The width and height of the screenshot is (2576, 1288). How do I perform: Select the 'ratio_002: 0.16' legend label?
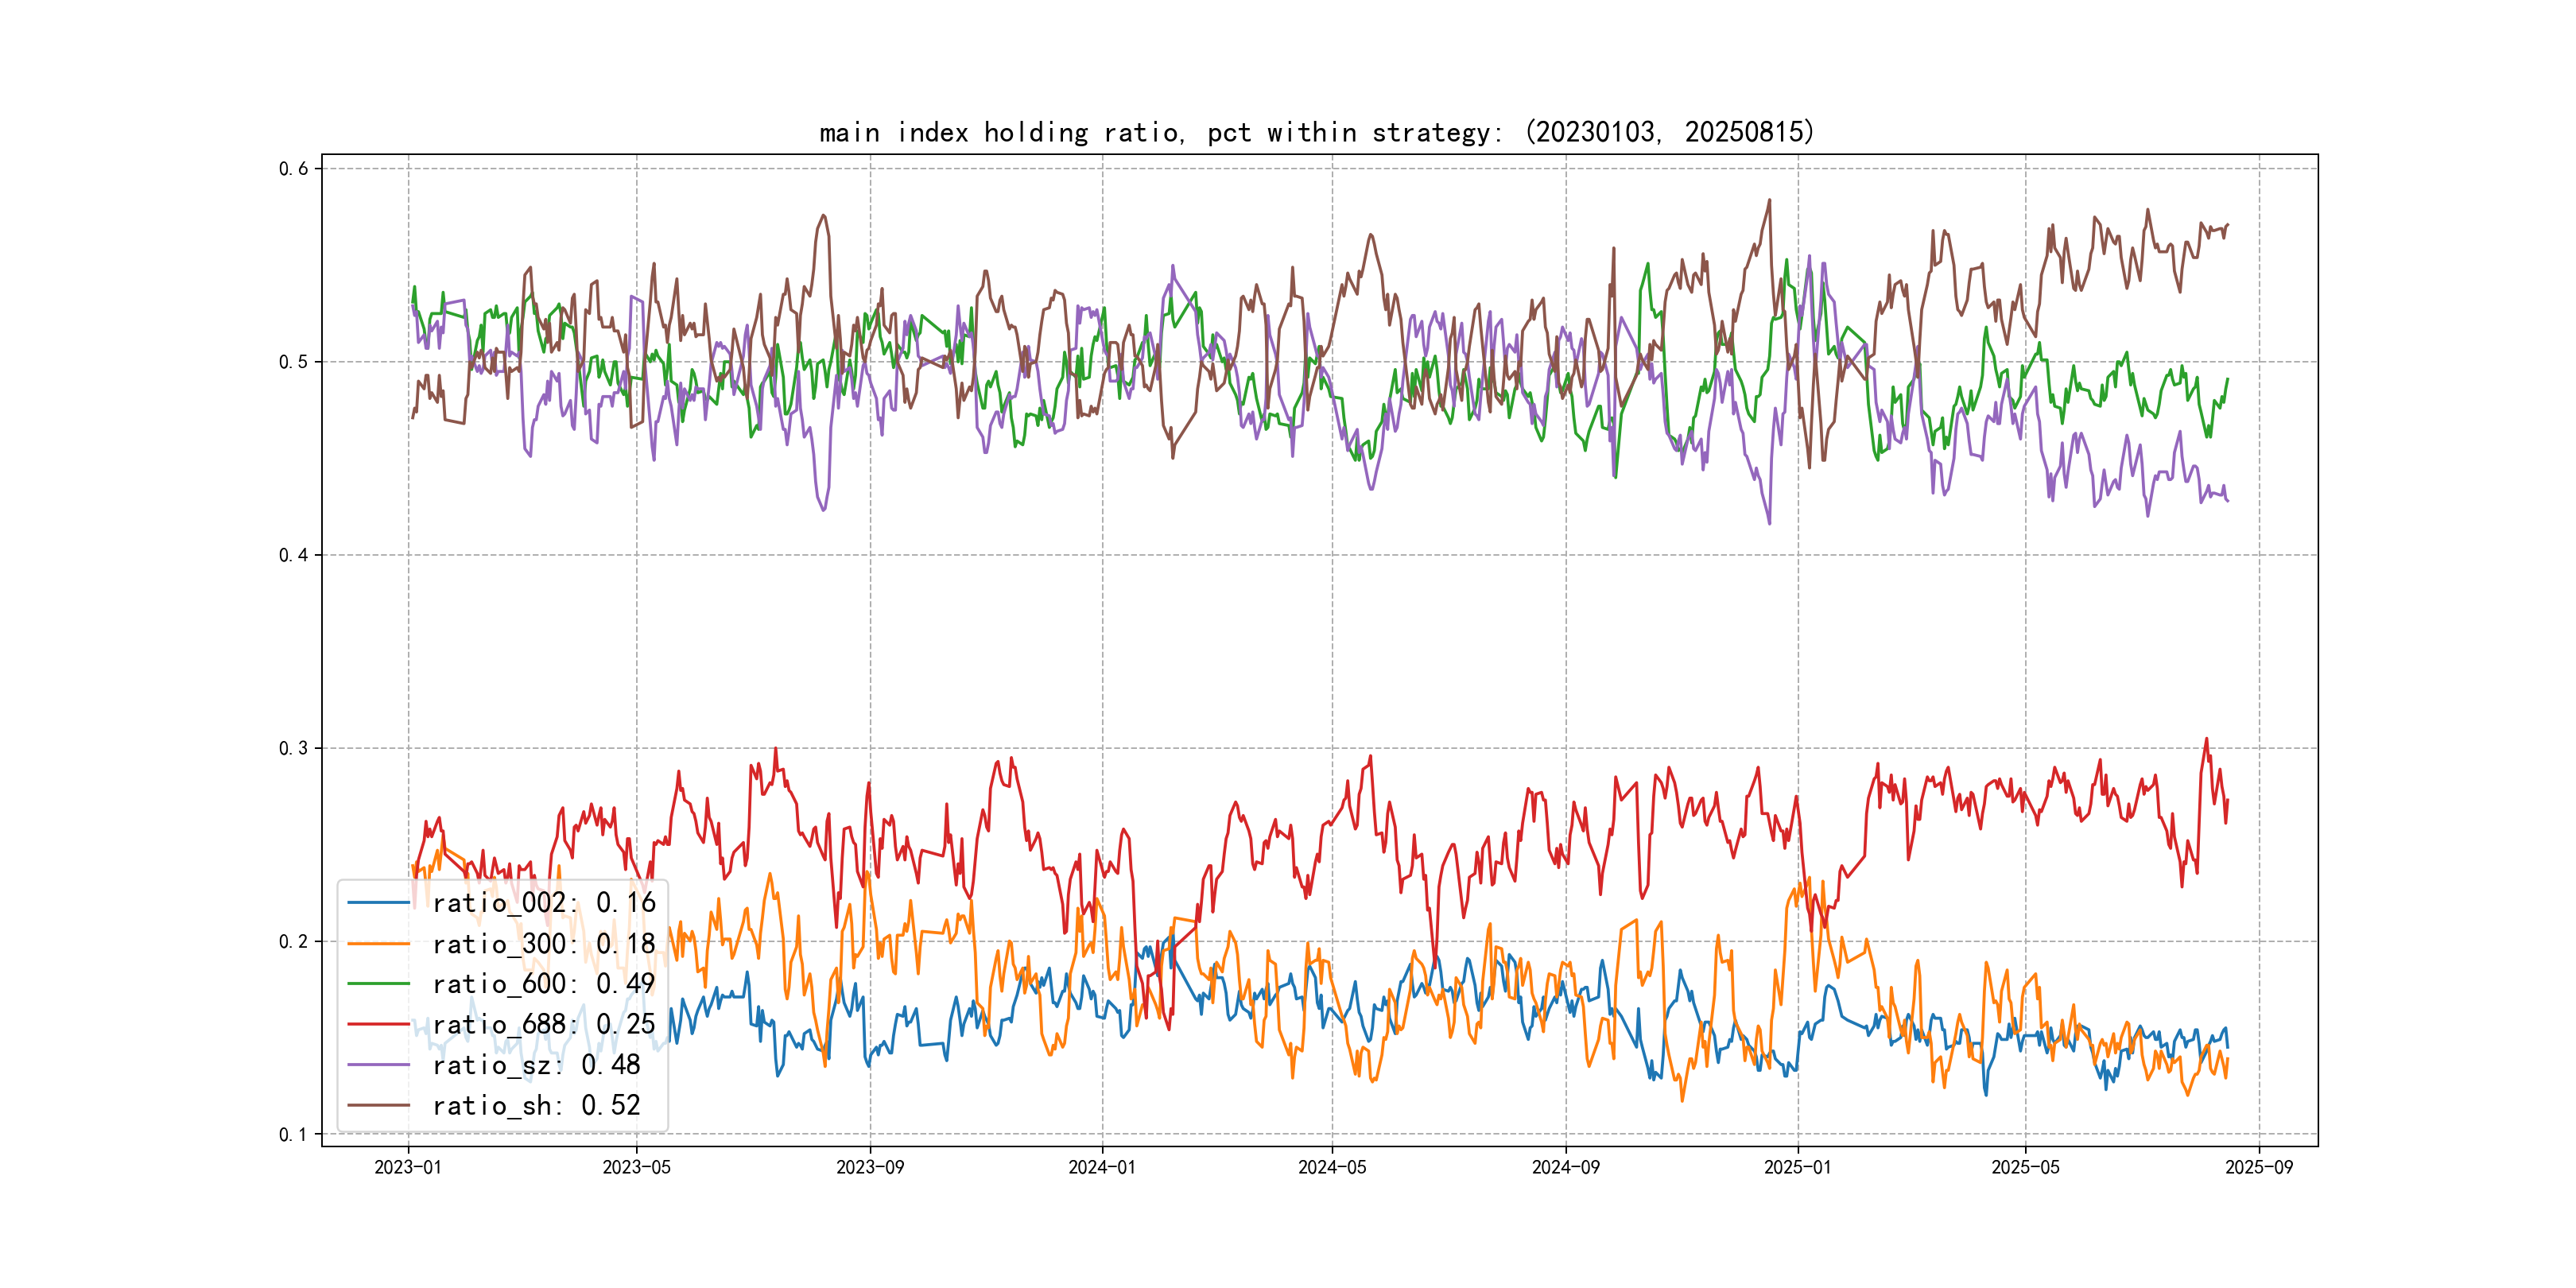tap(543, 903)
